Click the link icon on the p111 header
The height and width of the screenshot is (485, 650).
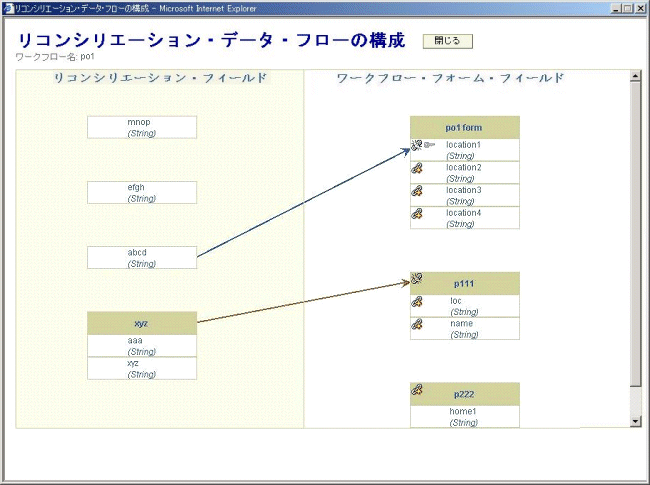click(417, 278)
